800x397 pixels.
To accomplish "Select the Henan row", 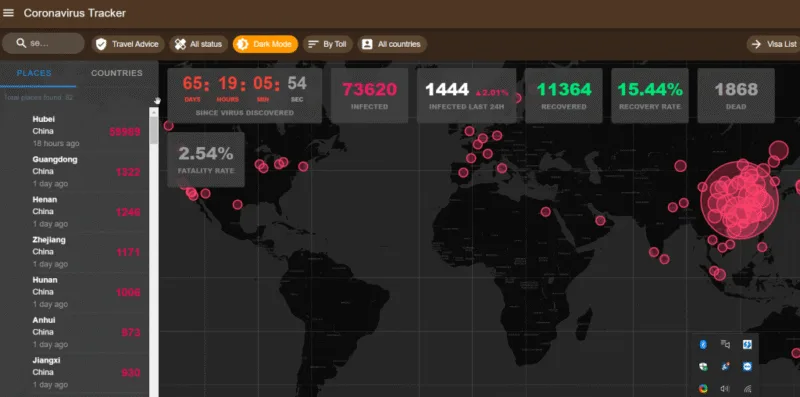I will click(74, 212).
